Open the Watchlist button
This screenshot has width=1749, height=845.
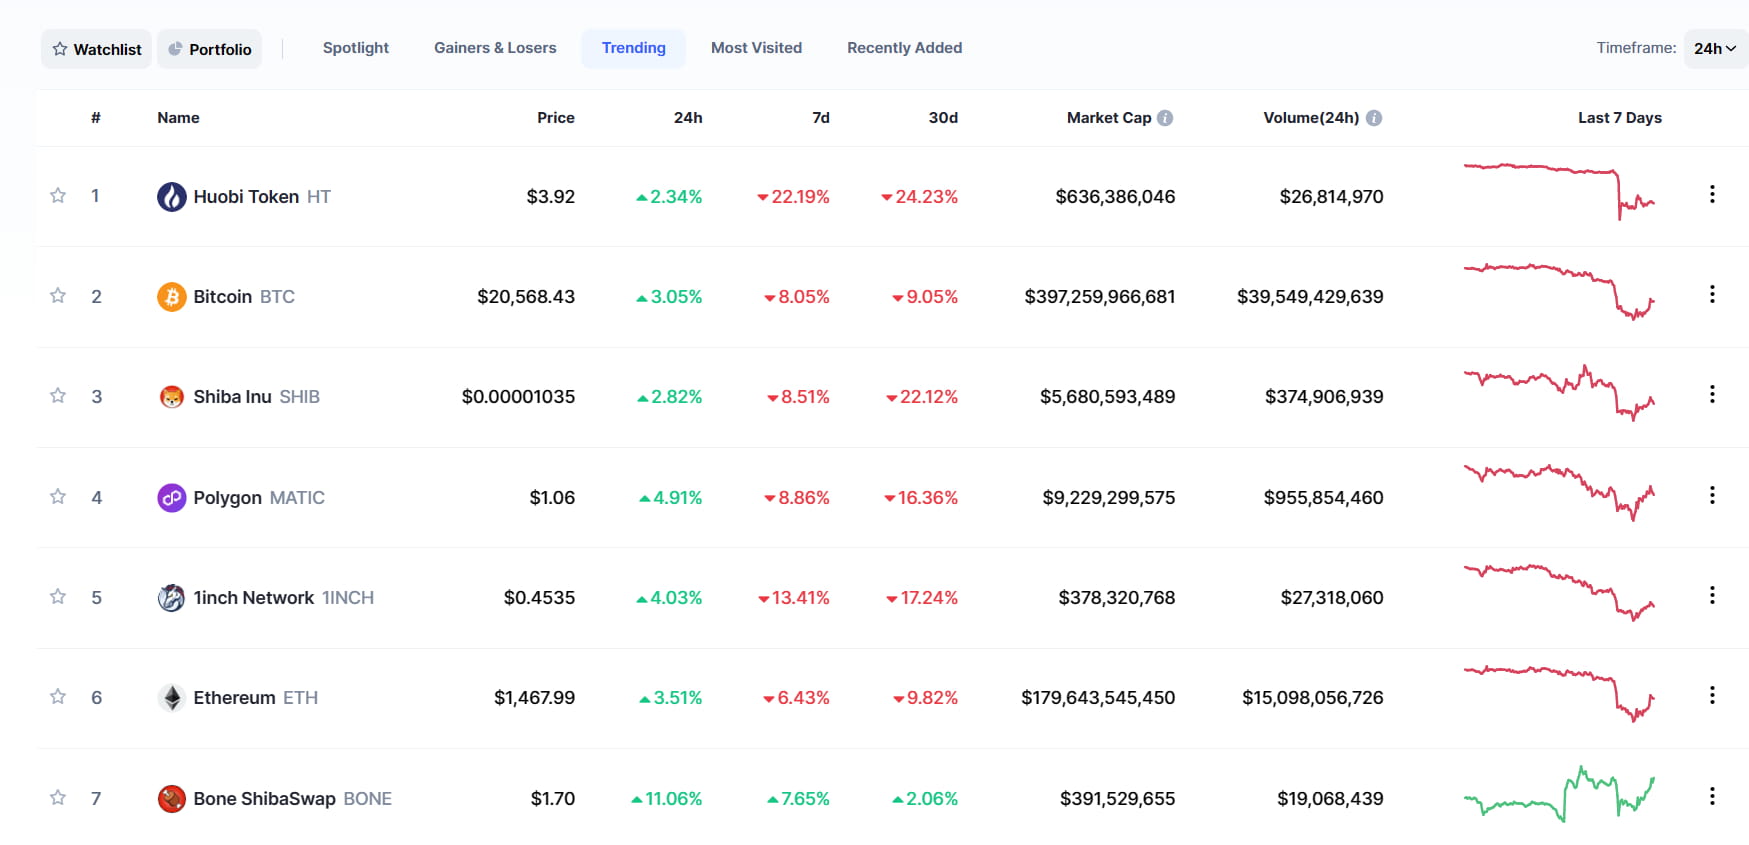click(97, 49)
